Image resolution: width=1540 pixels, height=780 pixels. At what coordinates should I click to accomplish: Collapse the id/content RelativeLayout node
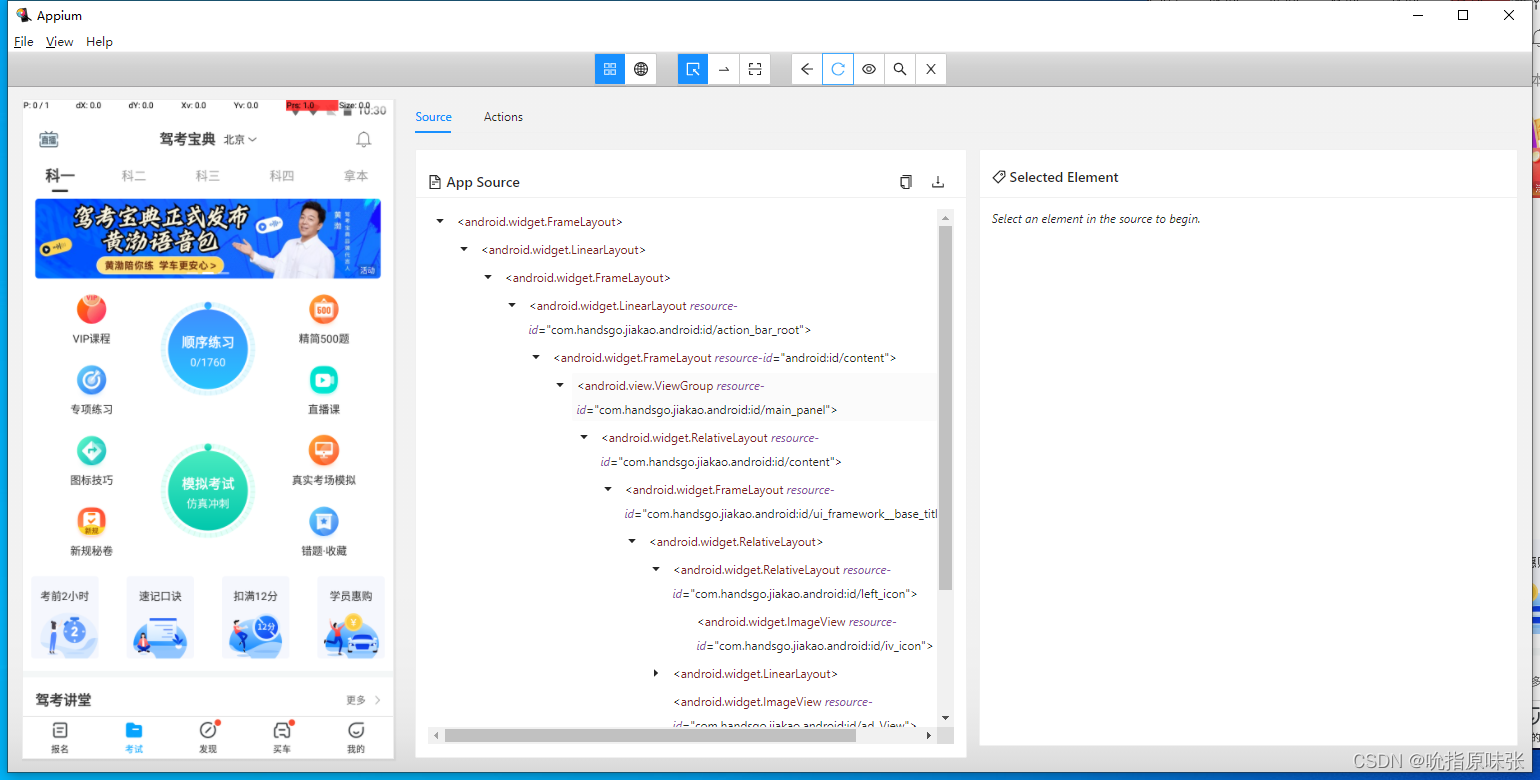tap(584, 437)
